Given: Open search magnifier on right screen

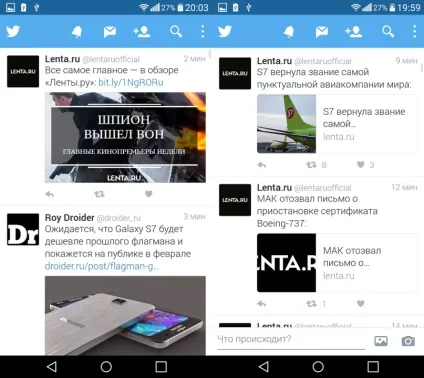Looking at the screenshot, I should [x=388, y=32].
